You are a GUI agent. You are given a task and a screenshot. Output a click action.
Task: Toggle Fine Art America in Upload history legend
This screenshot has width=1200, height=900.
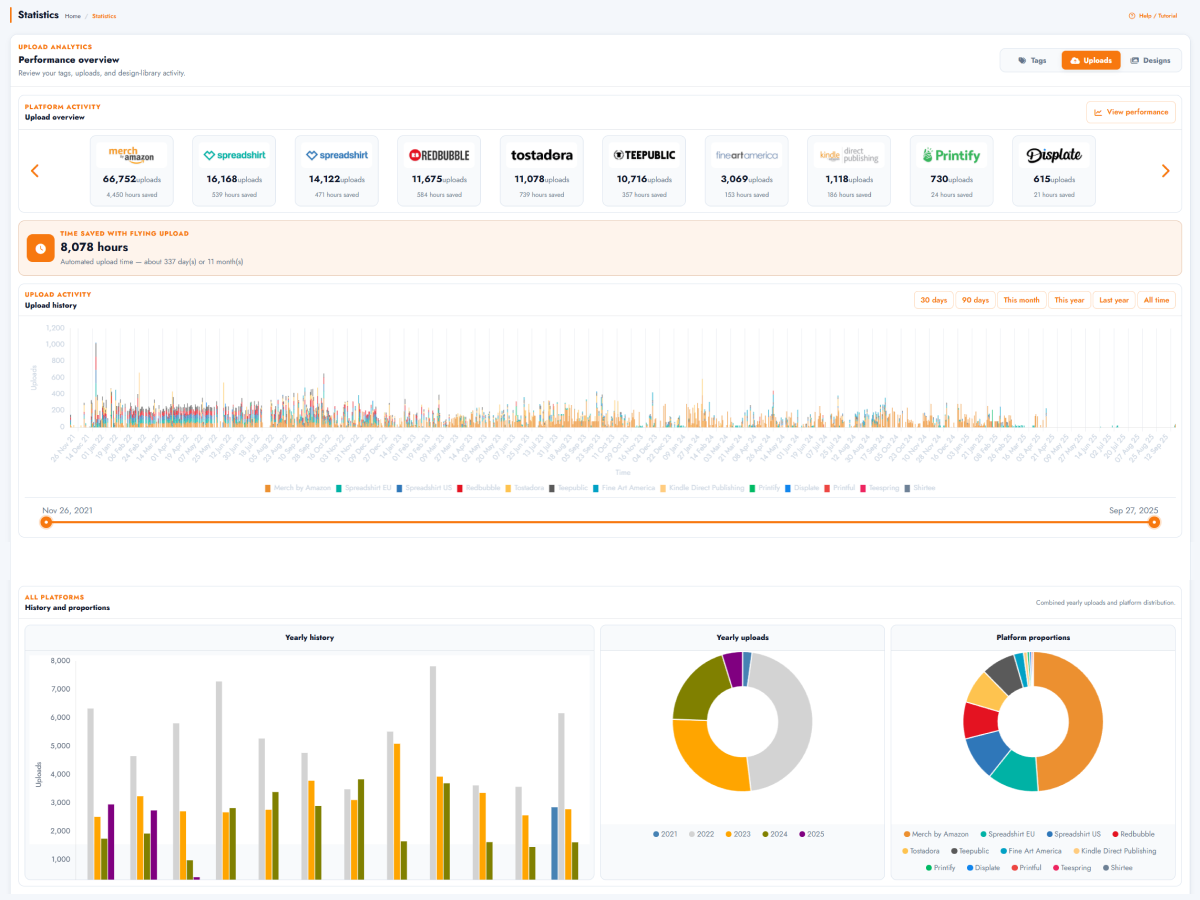tap(624, 488)
